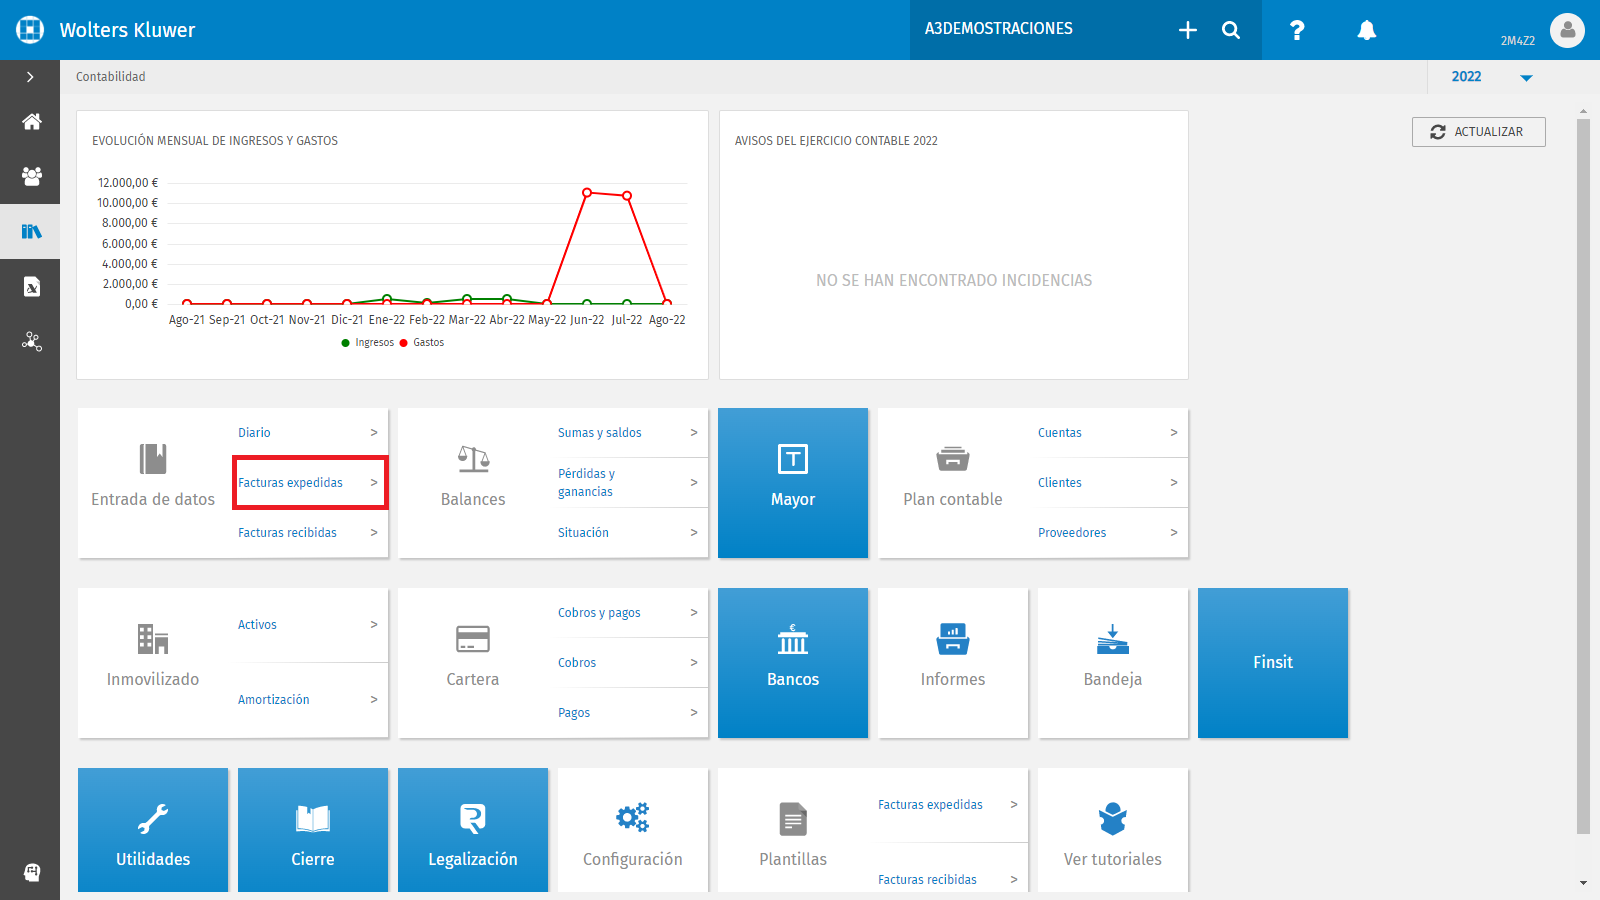Open Configuración gears tile
The height and width of the screenshot is (900, 1600).
click(x=633, y=830)
